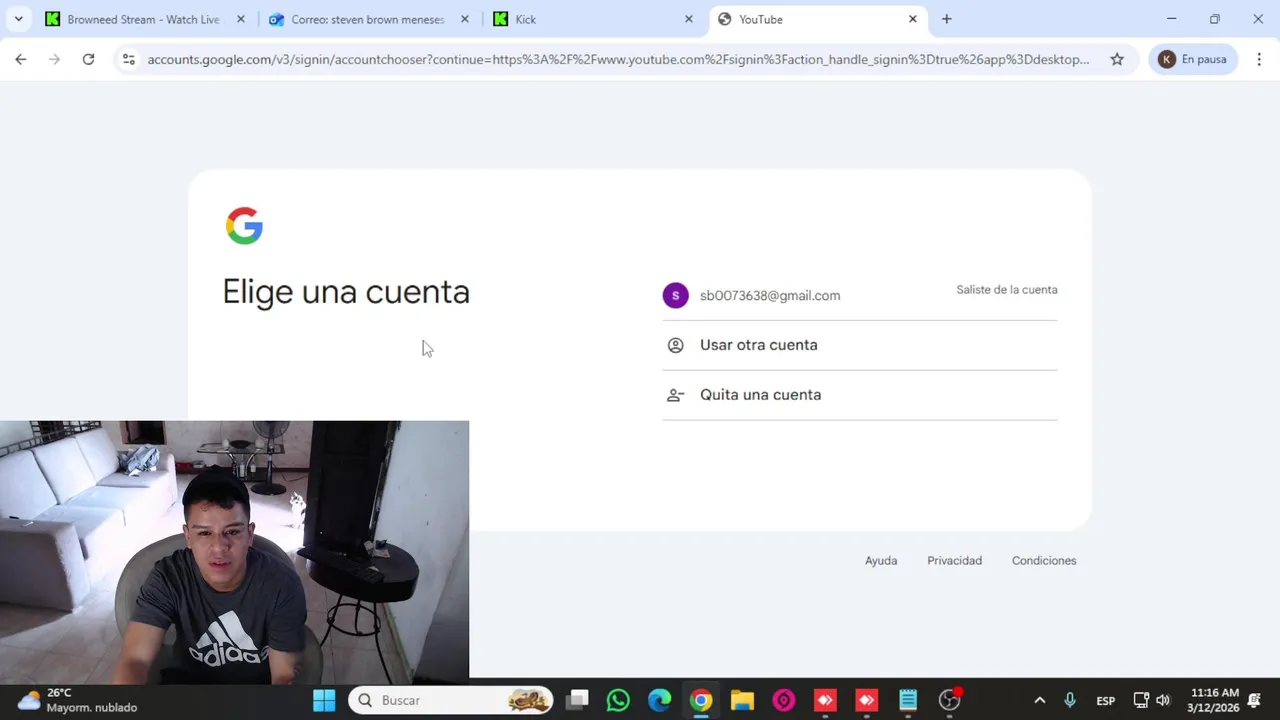Viewport: 1280px width, 720px height.
Task: Focus the address bar URL
Action: tap(618, 59)
